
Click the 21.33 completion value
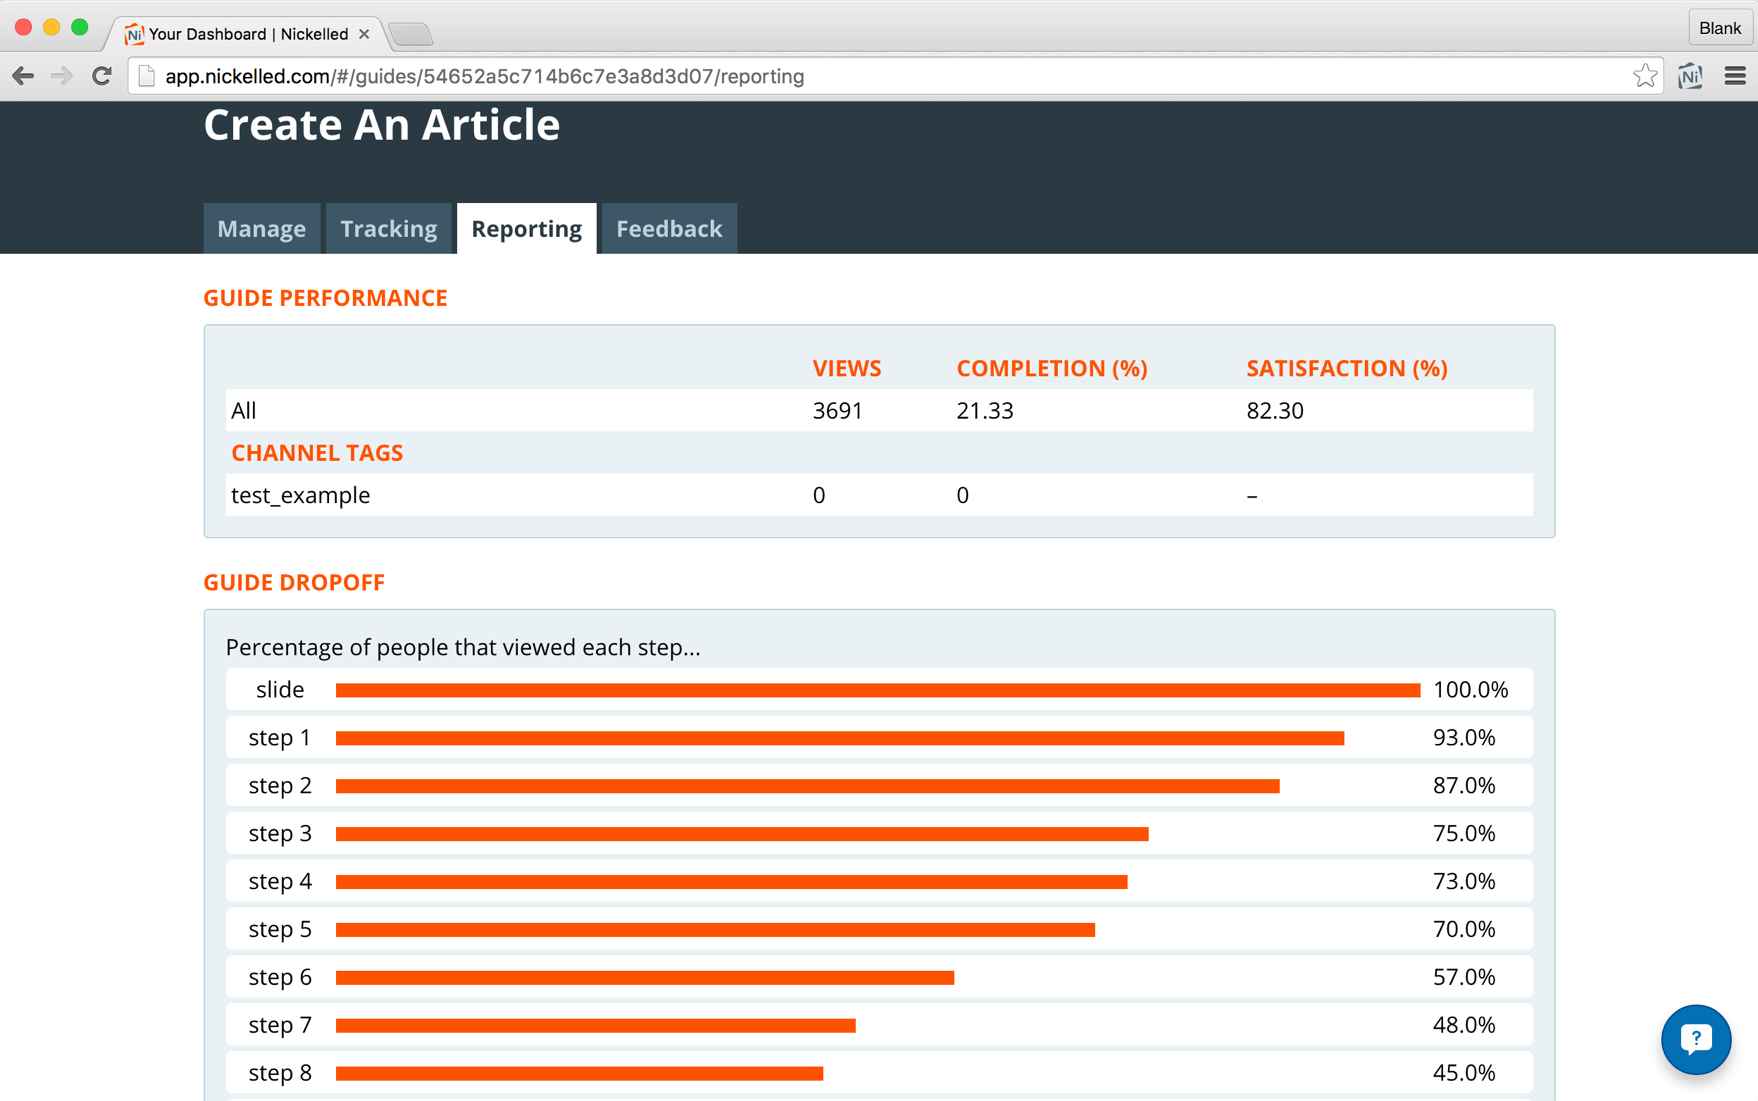(985, 411)
